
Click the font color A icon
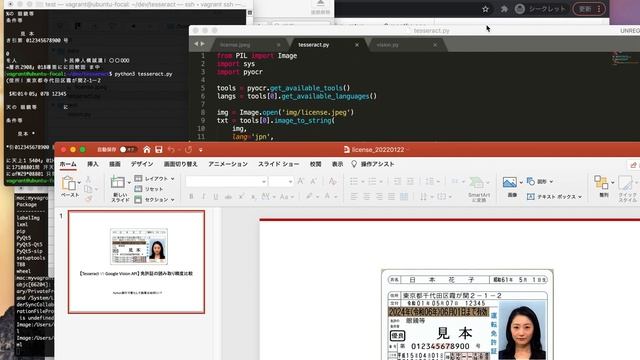(327, 196)
